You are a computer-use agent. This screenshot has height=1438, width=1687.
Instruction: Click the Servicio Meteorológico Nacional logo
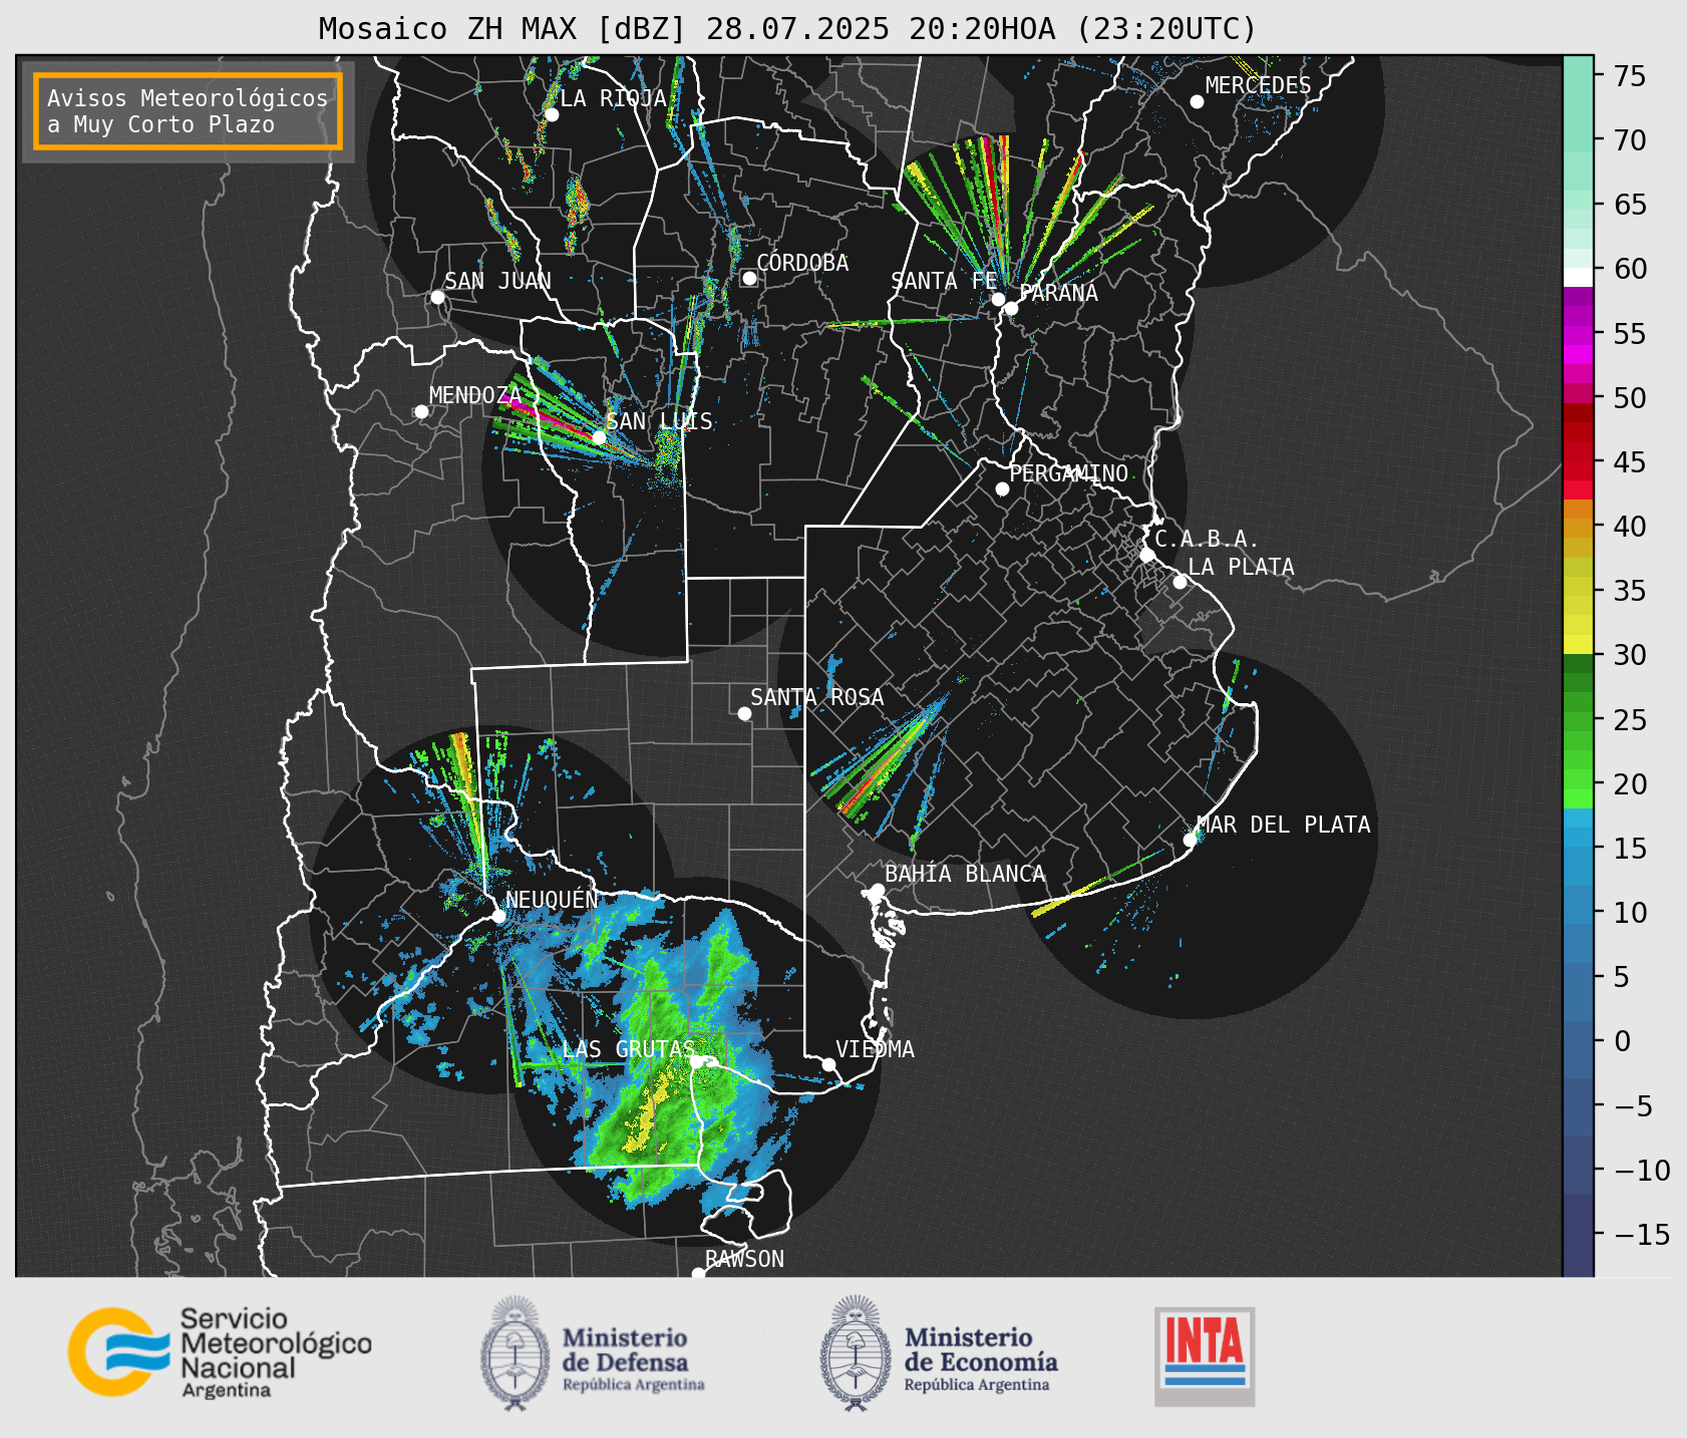(220, 1352)
